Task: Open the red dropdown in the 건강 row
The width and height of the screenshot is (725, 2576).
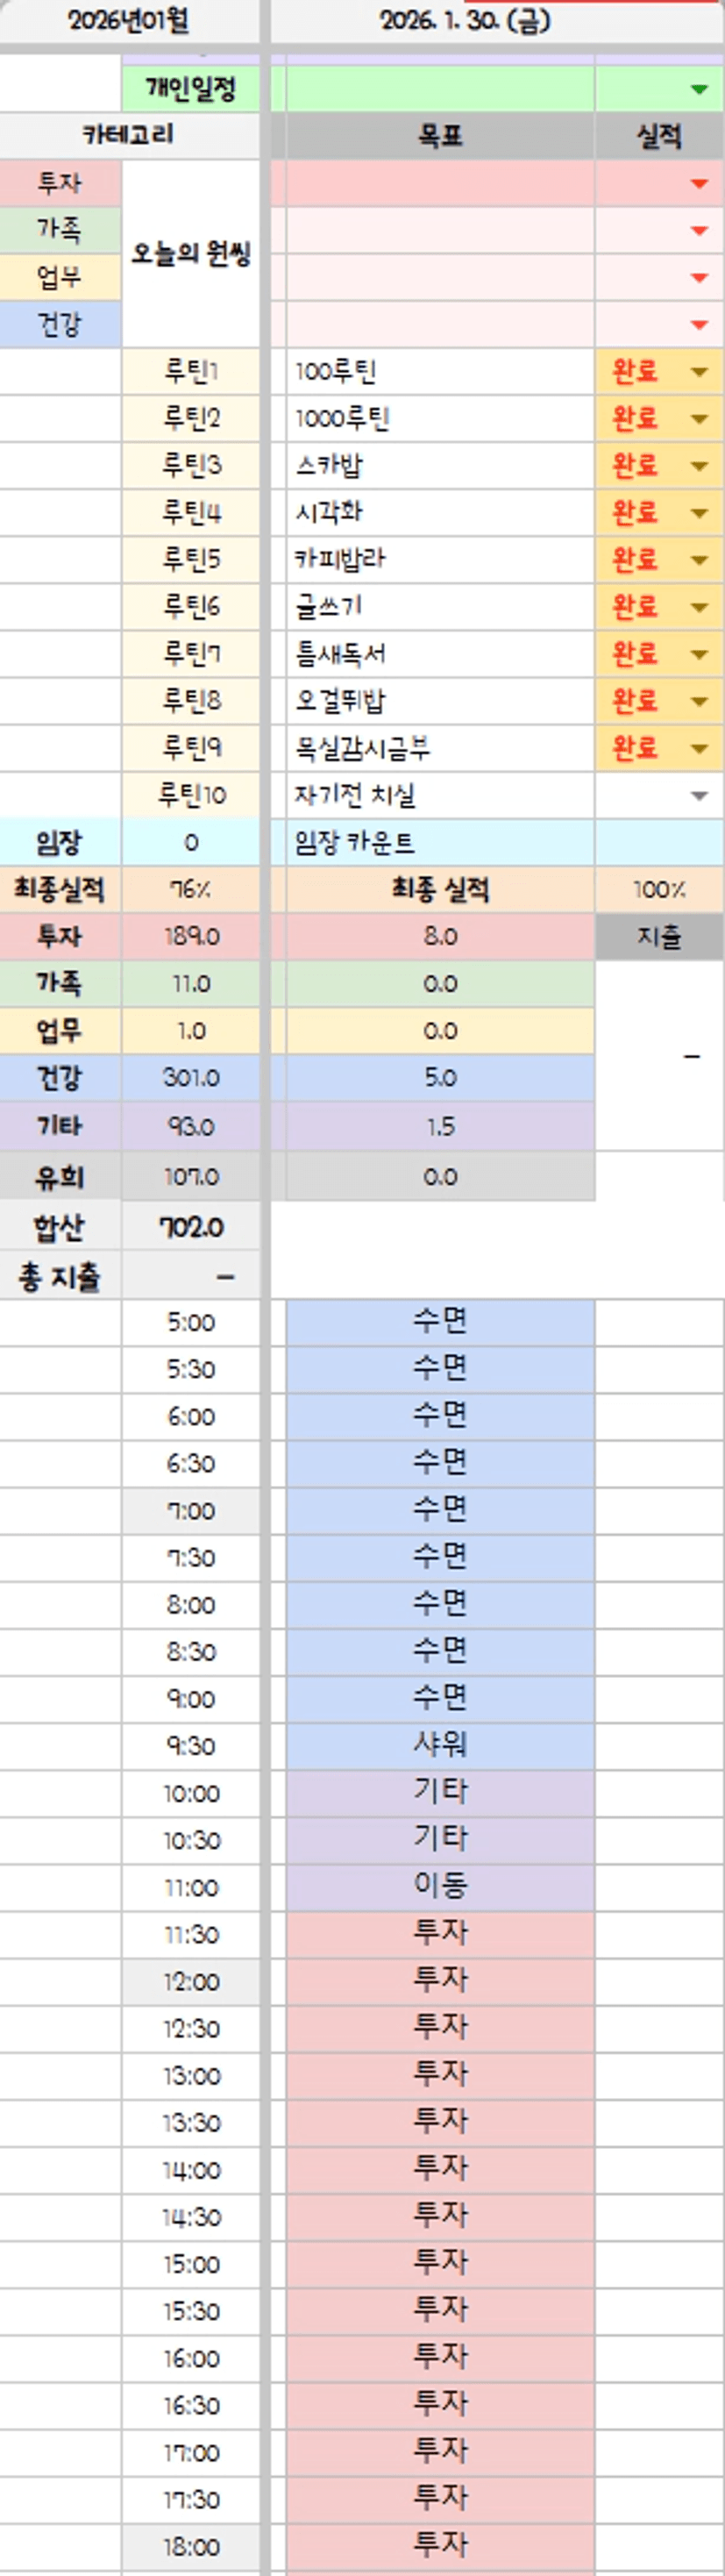Action: point(699,325)
